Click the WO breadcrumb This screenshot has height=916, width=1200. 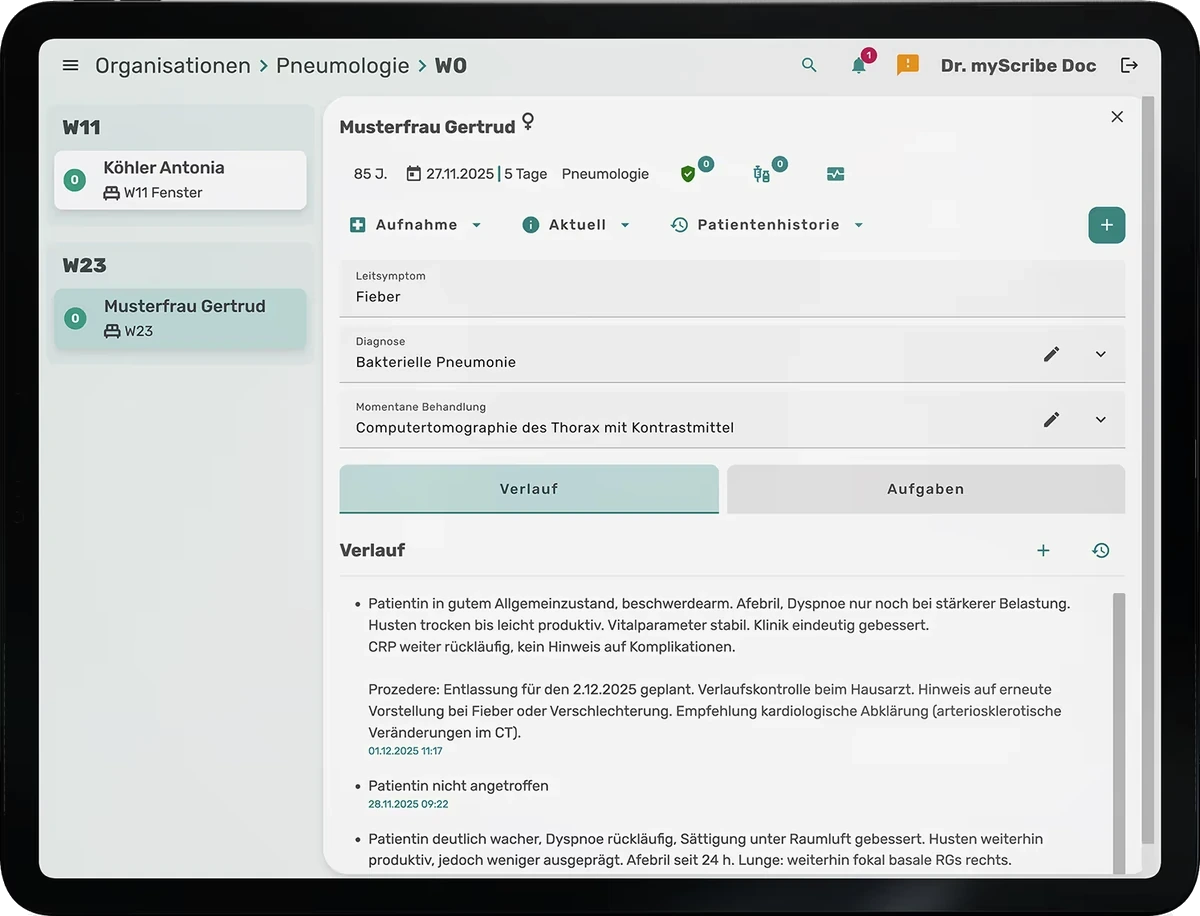(451, 66)
